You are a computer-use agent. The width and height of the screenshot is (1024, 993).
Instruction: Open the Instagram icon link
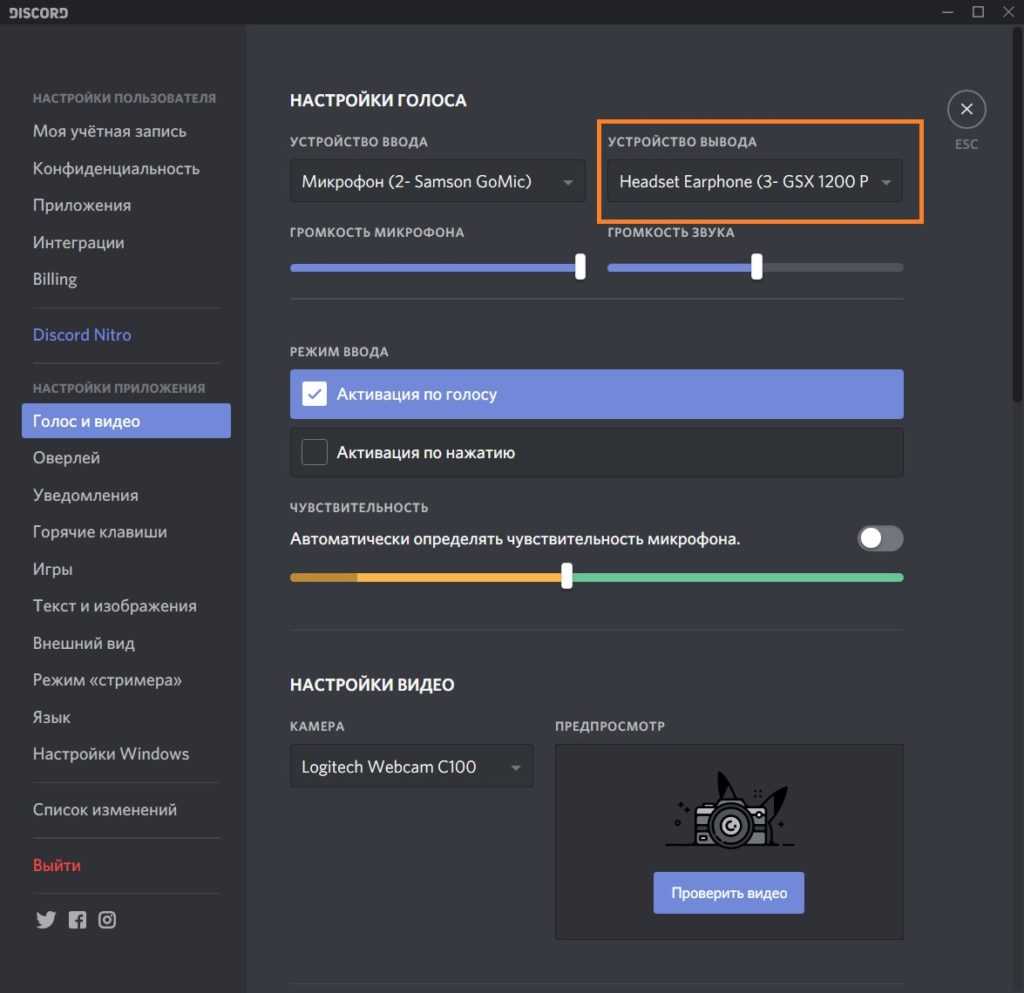pos(107,920)
